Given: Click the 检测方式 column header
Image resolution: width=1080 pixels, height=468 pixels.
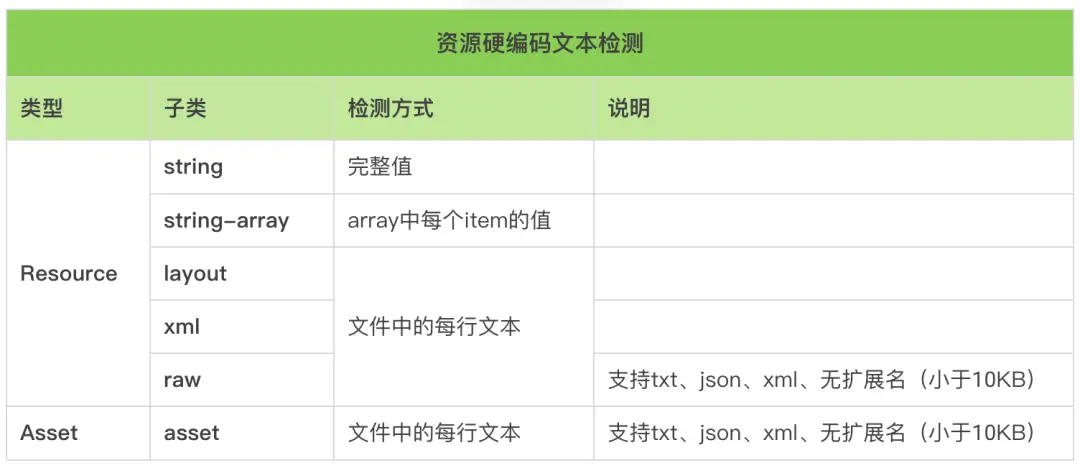Looking at the screenshot, I should 390,109.
